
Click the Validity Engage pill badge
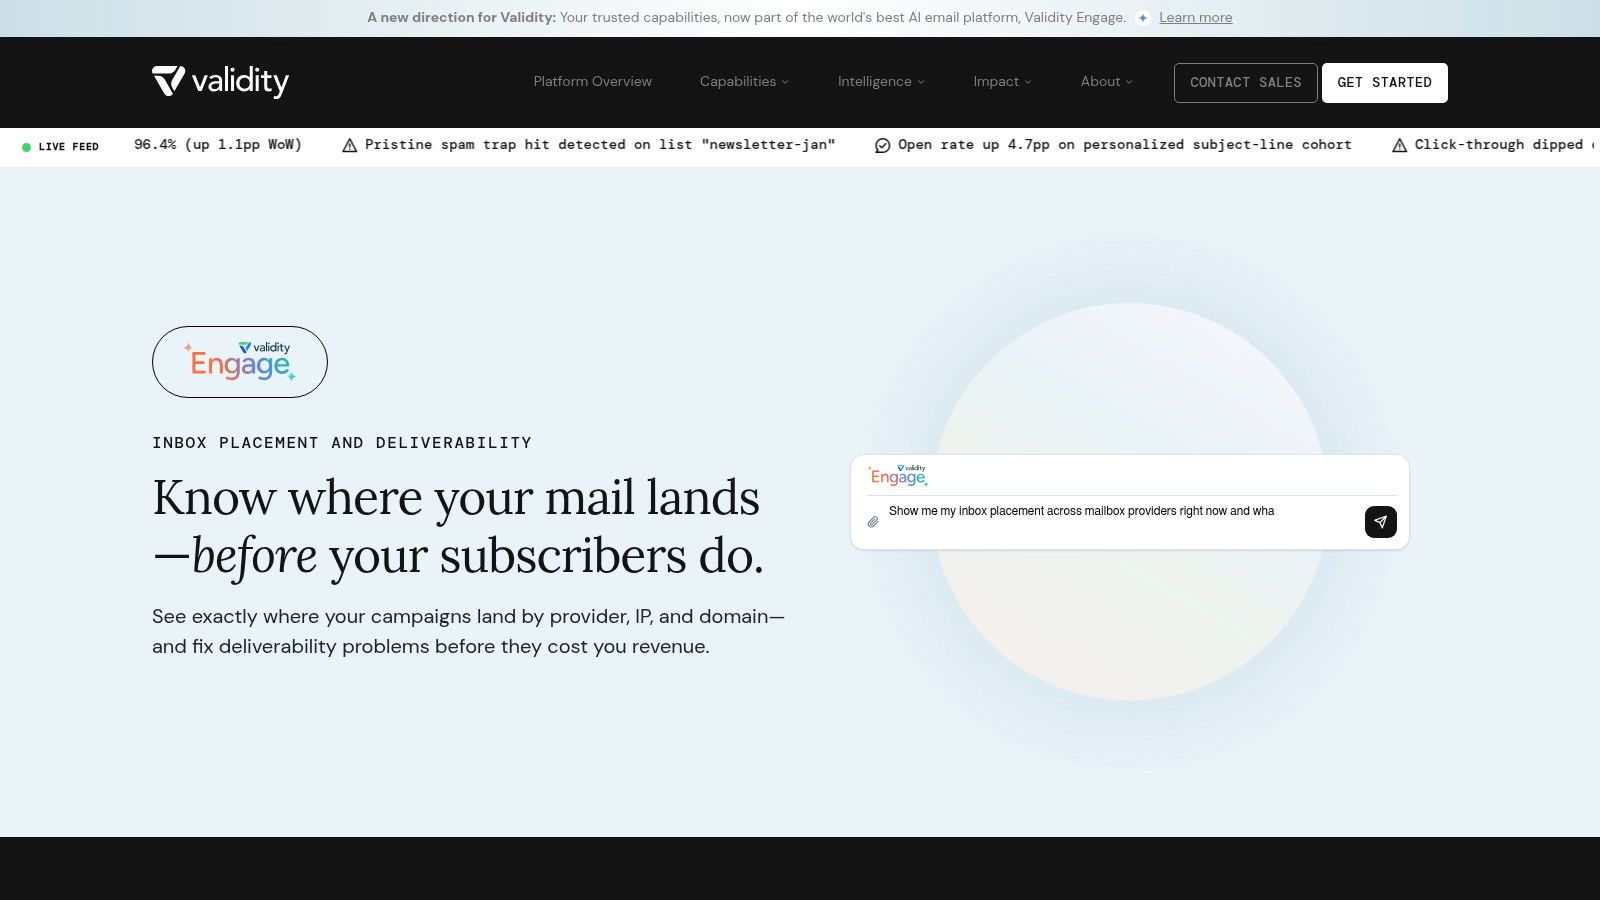point(240,362)
